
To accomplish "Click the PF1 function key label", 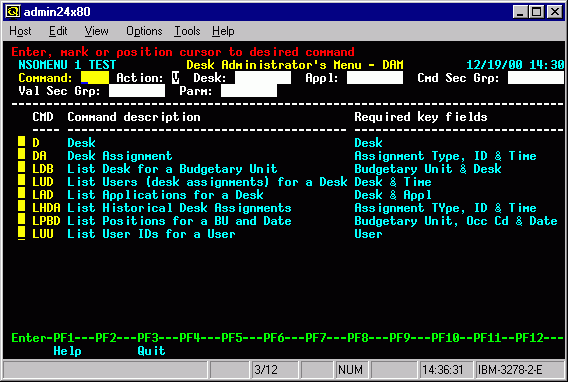I will point(64,338).
